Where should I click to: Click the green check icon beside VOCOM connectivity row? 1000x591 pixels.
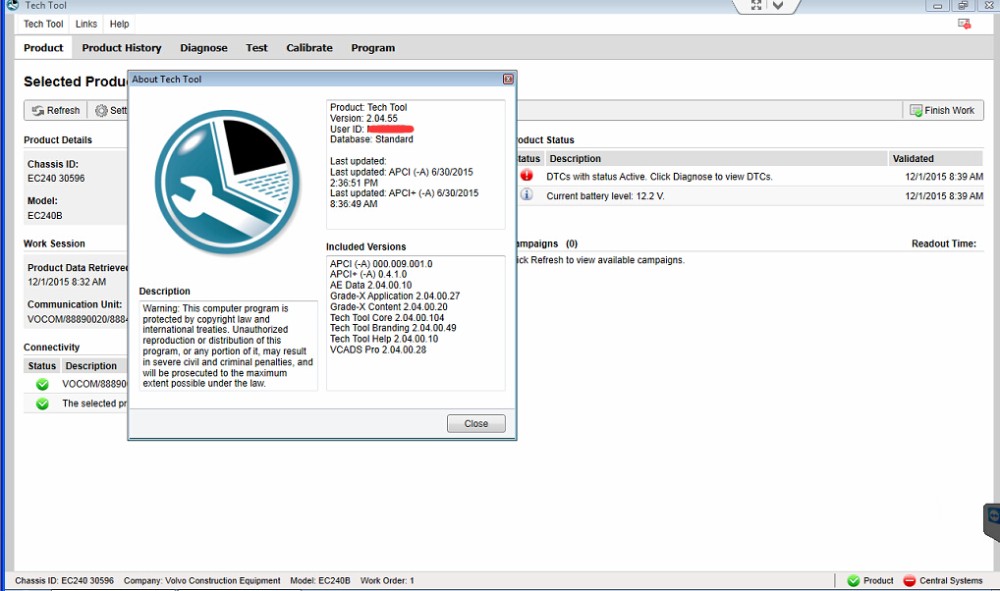coord(42,384)
